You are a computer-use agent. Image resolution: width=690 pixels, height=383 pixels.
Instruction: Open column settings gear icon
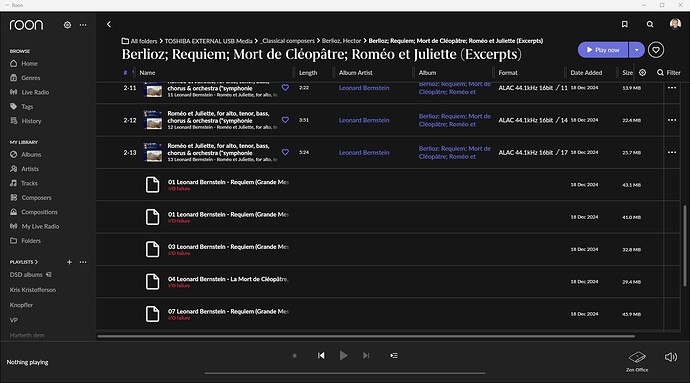coord(642,73)
